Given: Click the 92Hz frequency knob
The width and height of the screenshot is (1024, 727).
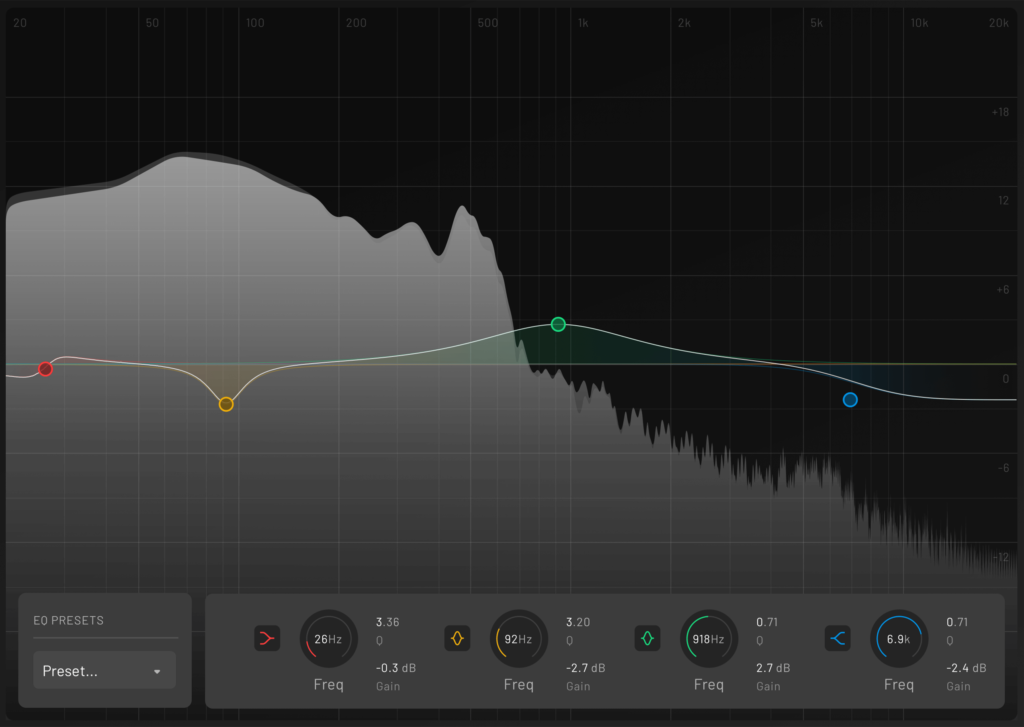Looking at the screenshot, I should (519, 639).
